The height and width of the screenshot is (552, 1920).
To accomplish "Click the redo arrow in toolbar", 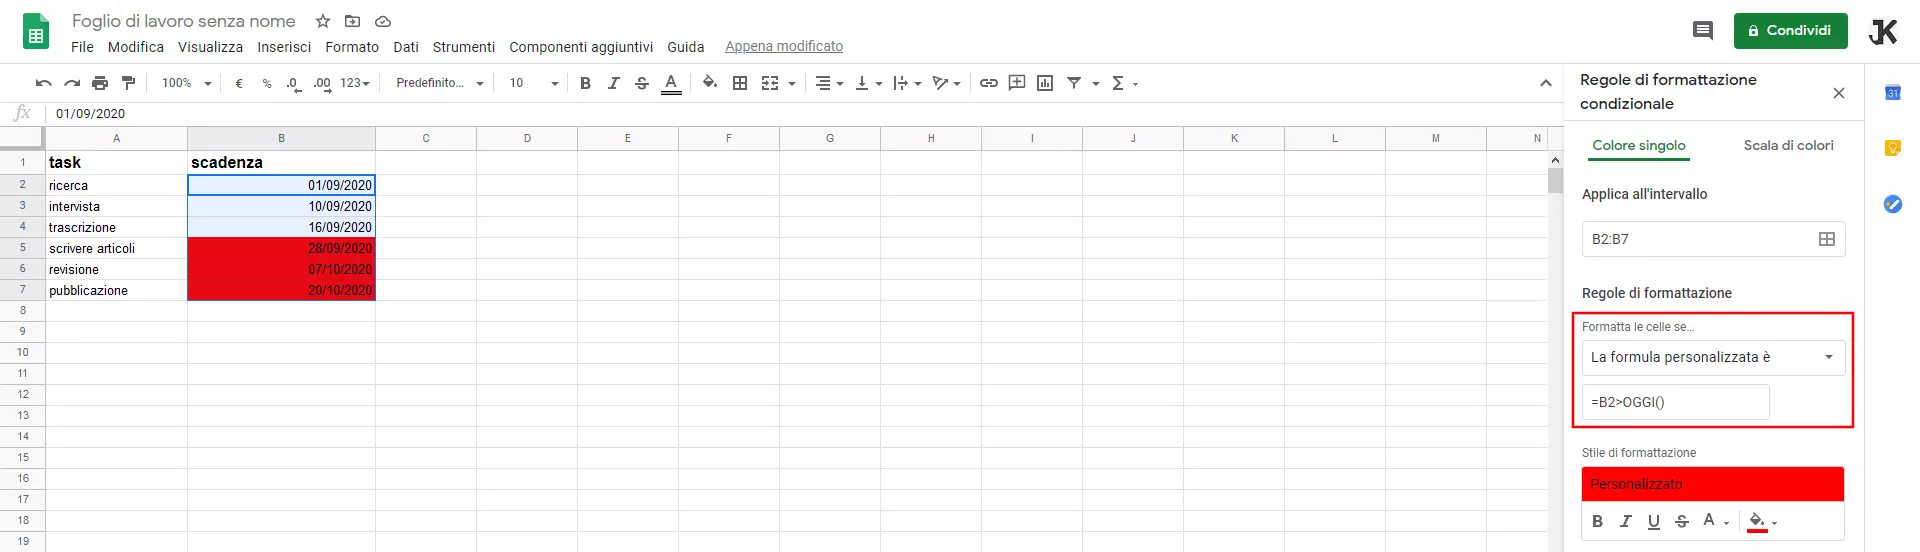I will pos(72,83).
